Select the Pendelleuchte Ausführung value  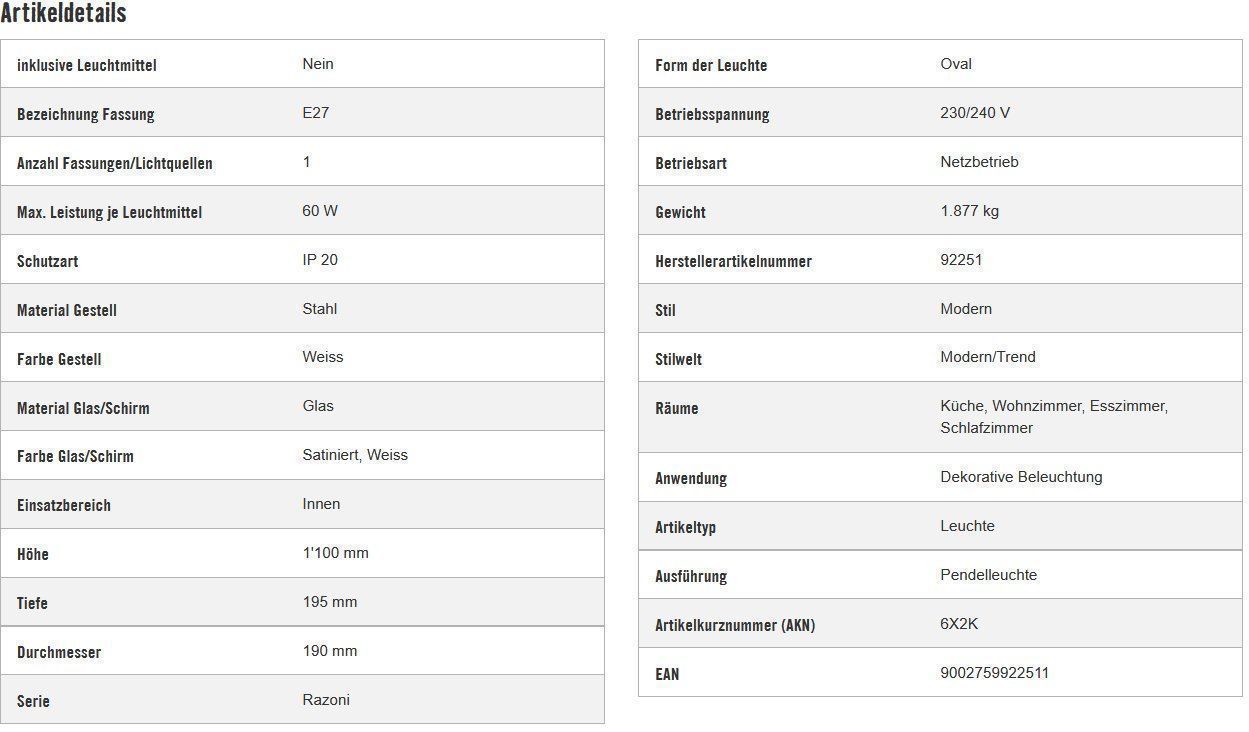pos(988,575)
